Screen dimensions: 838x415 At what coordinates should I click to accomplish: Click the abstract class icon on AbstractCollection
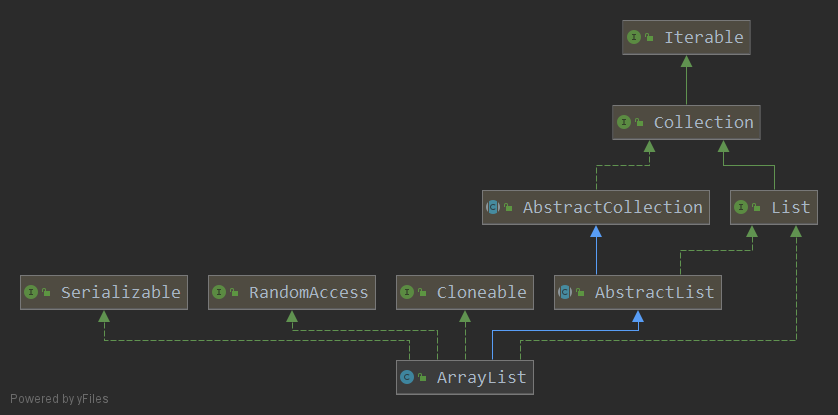click(x=492, y=208)
